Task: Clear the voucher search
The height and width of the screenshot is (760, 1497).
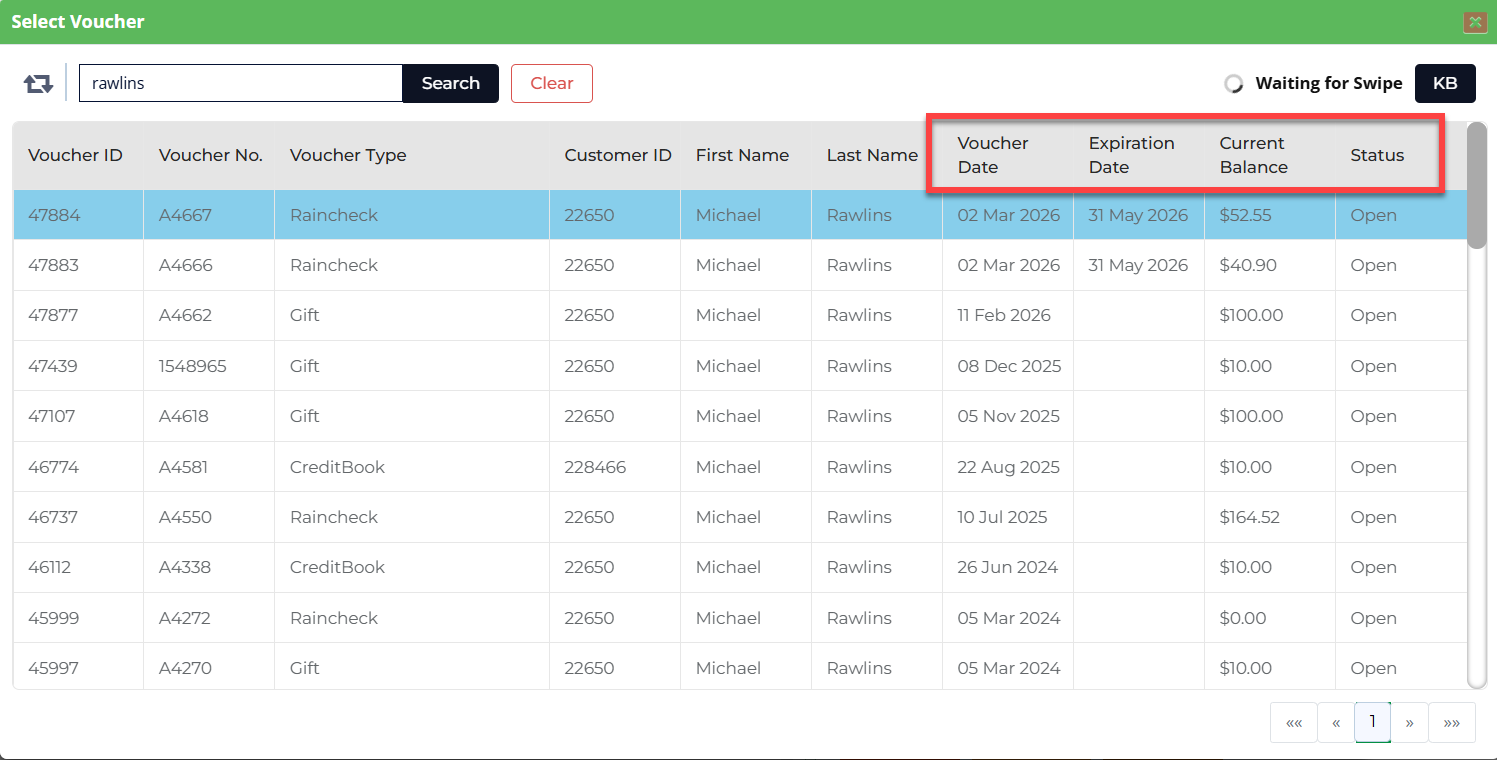Action: 551,83
